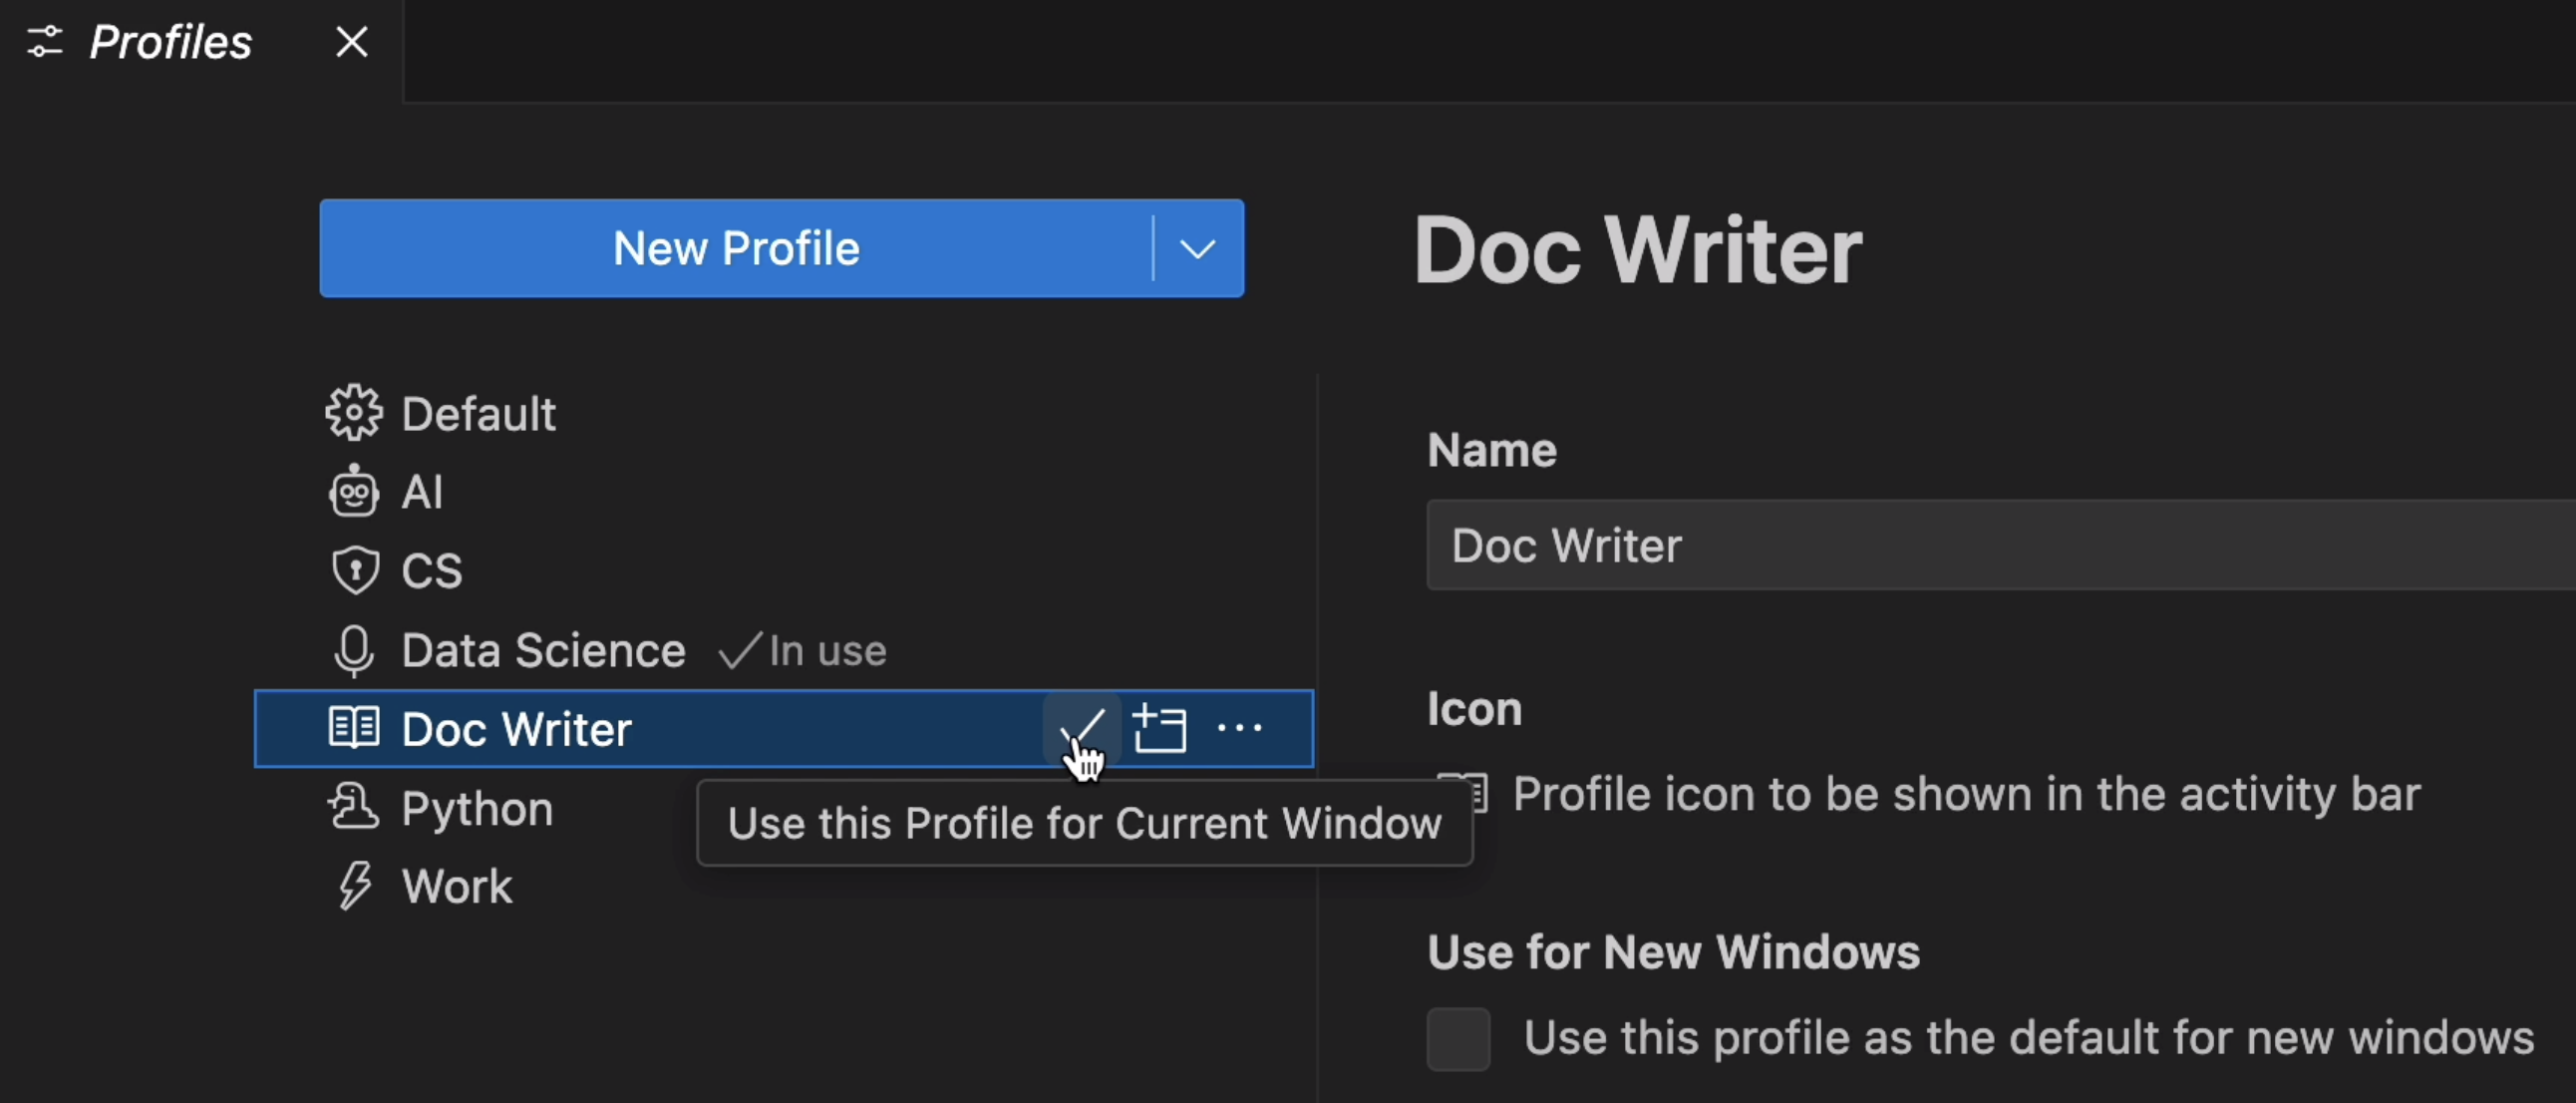Open Doc Writer in a new window icon

pyautogui.click(x=1160, y=729)
